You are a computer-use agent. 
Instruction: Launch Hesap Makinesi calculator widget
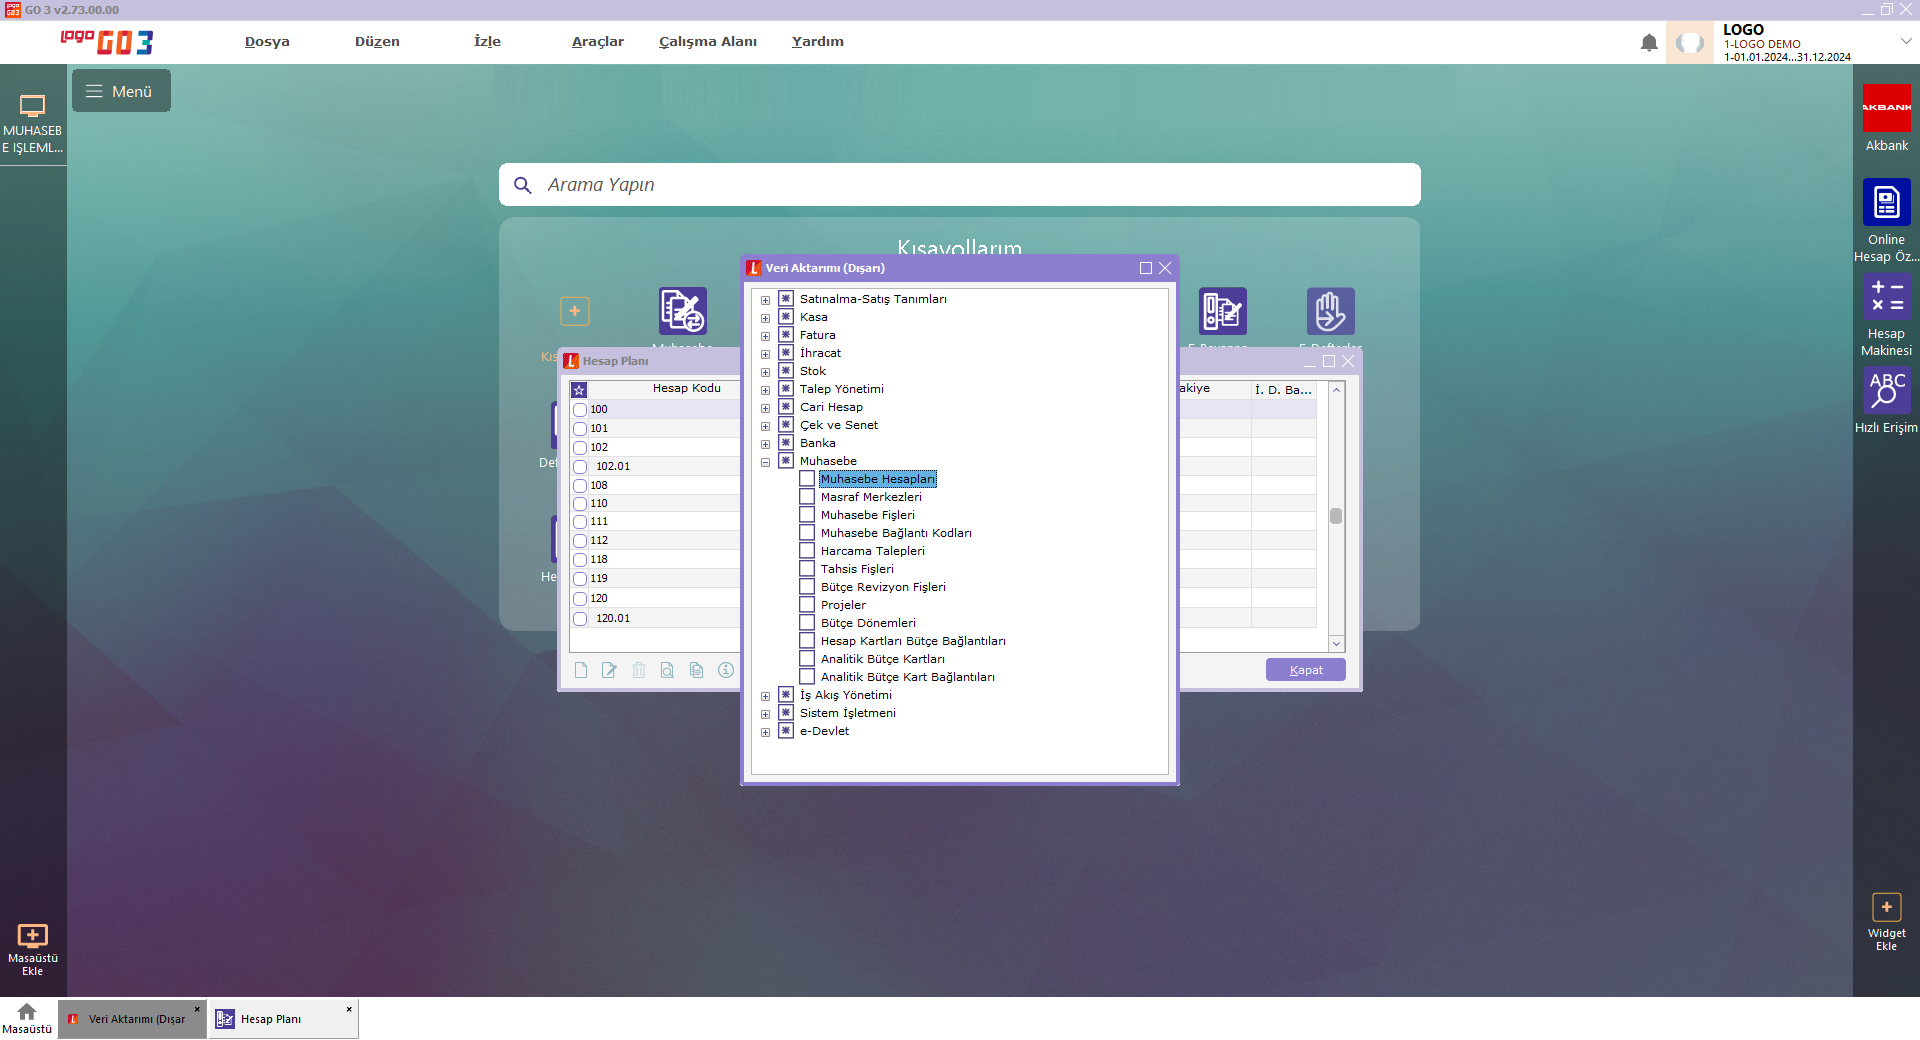tap(1886, 297)
